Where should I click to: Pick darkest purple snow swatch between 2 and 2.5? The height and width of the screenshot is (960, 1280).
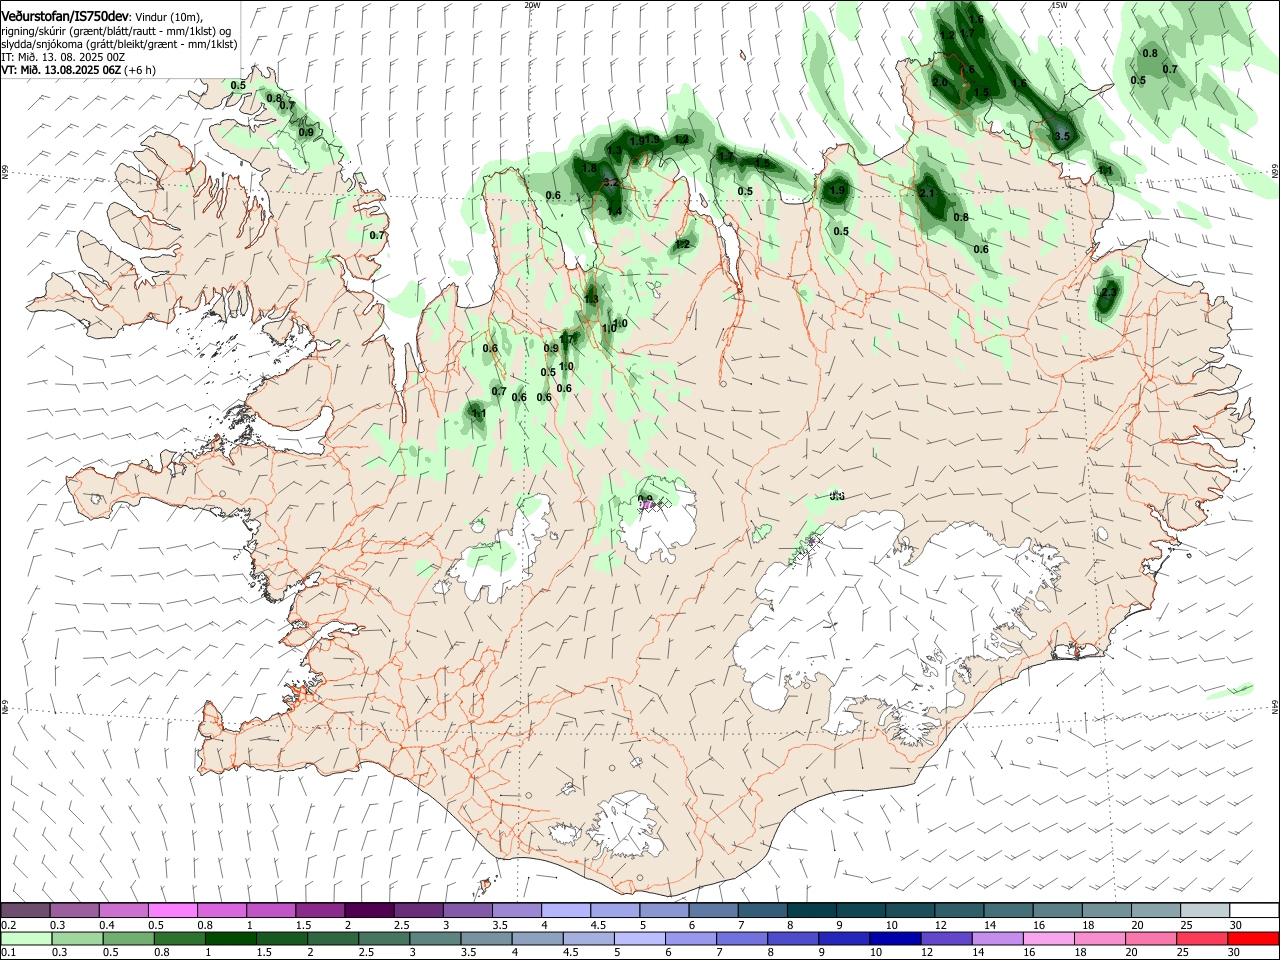[369, 911]
